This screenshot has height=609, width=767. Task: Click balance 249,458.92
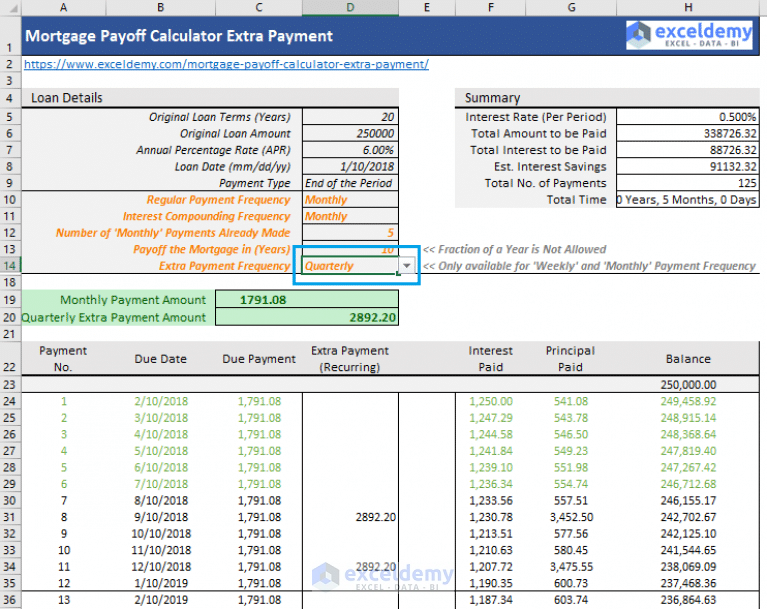click(x=688, y=402)
